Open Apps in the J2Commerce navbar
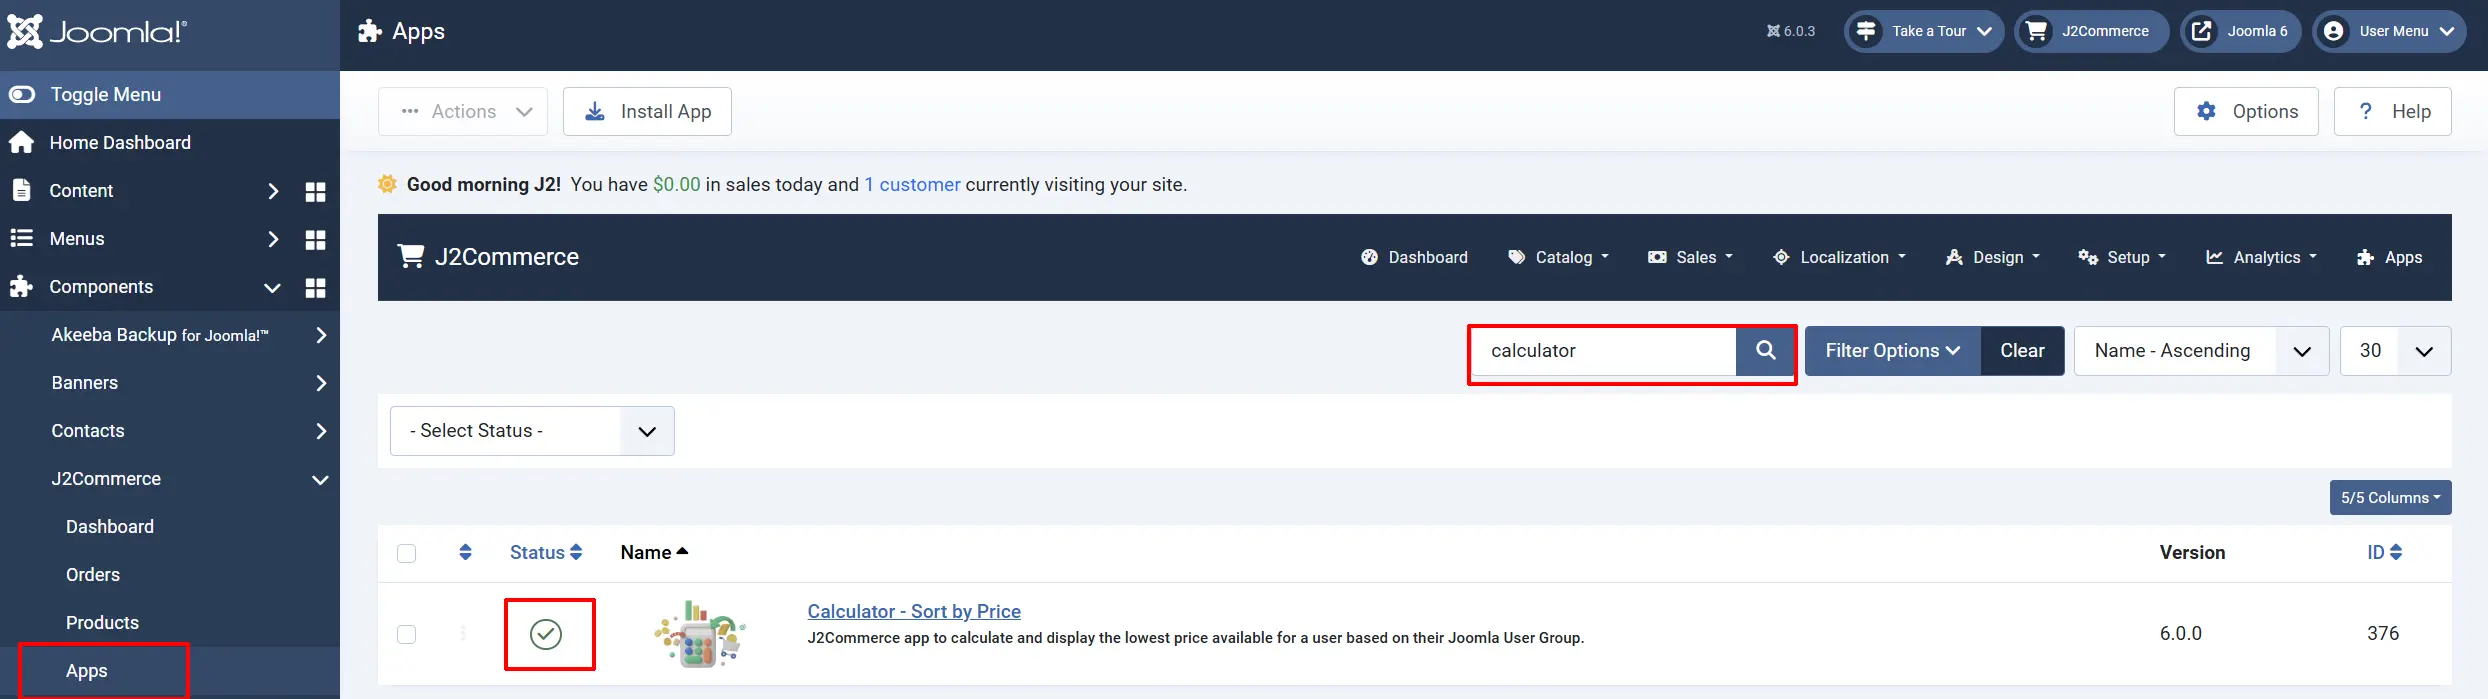Viewport: 2488px width, 699px height. (x=2389, y=257)
